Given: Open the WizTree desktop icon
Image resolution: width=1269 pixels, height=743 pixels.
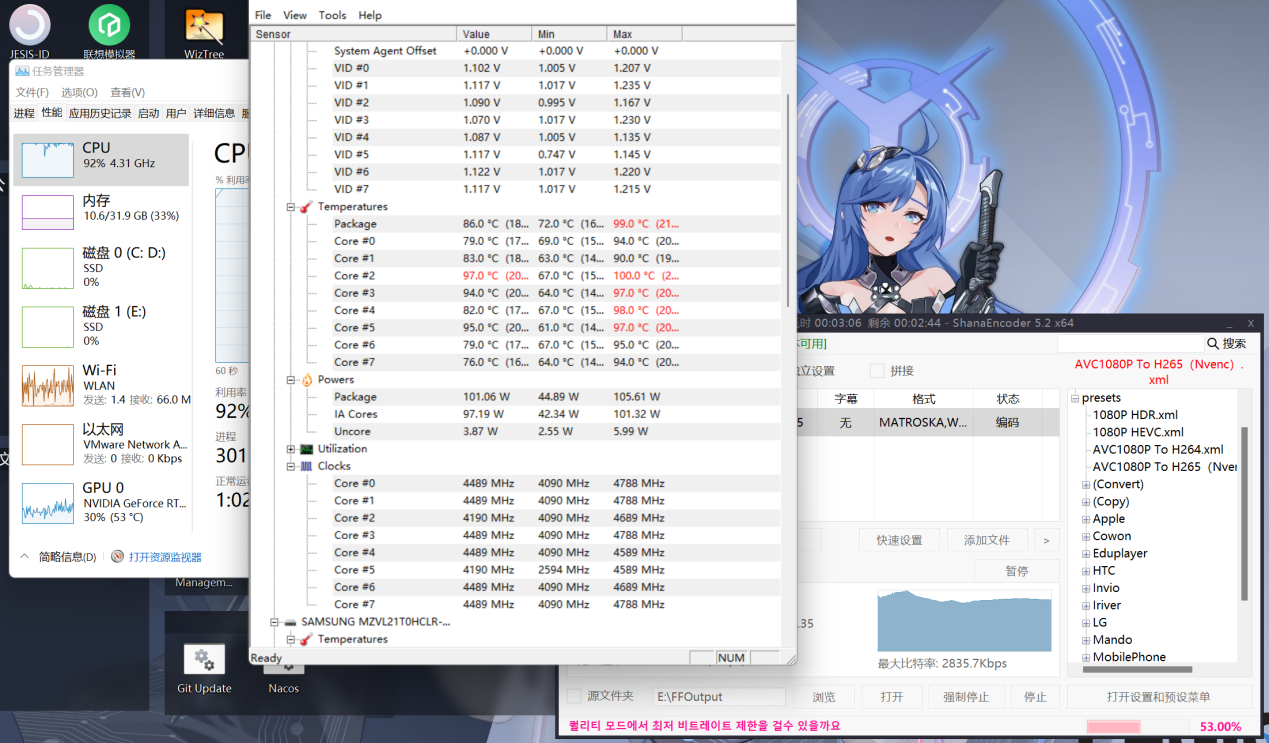Looking at the screenshot, I should (204, 33).
